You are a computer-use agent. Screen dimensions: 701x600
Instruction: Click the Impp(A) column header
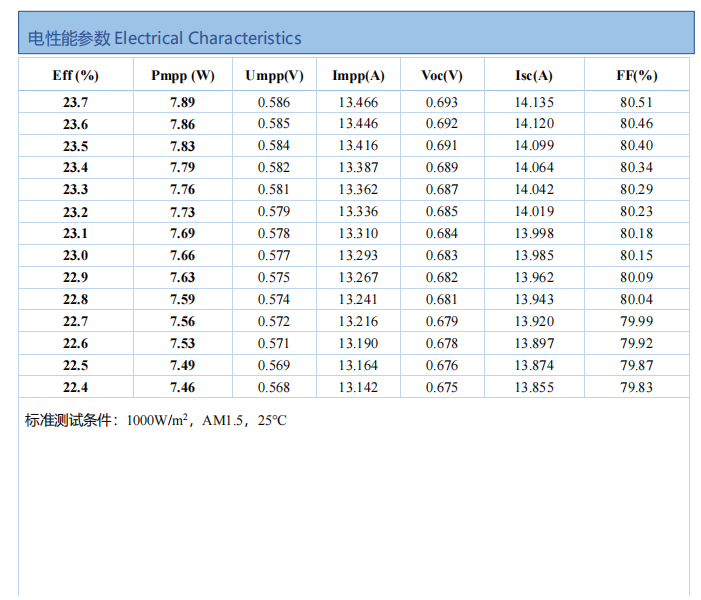click(358, 76)
